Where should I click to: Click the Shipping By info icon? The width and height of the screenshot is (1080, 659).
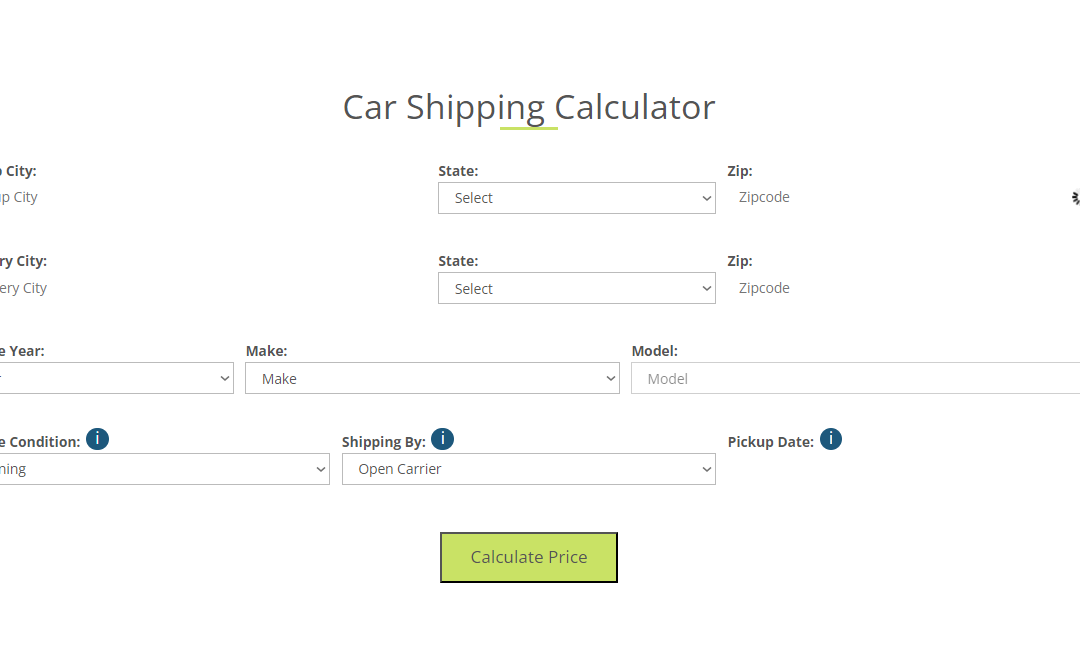442,439
